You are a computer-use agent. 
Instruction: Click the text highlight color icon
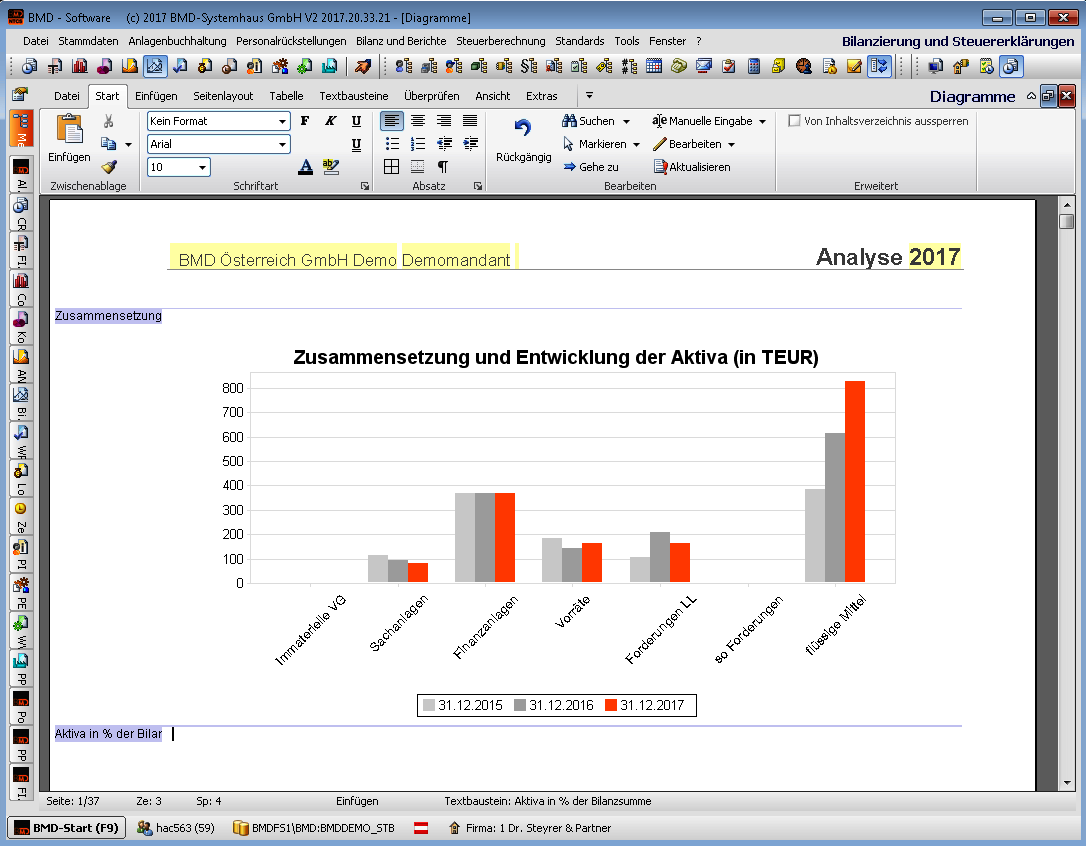pos(331,166)
